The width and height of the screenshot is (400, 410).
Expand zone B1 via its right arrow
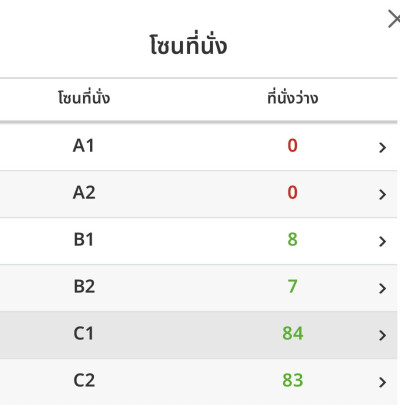click(382, 241)
